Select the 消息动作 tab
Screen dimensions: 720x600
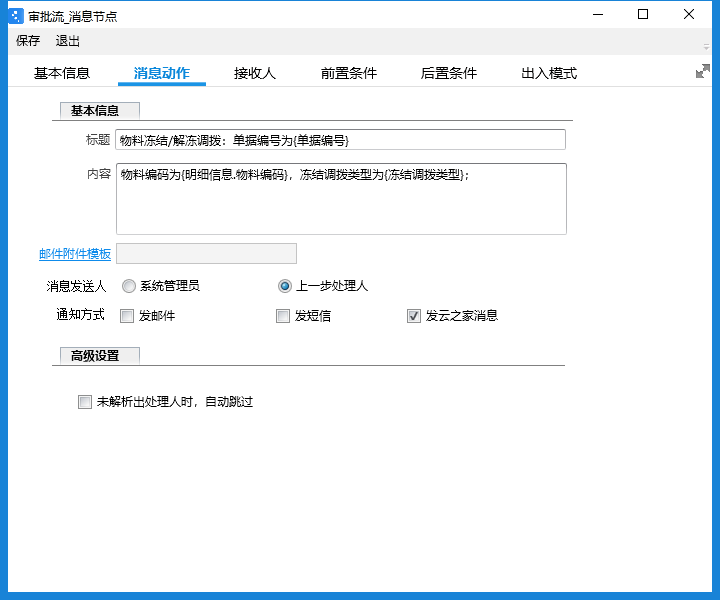point(162,73)
